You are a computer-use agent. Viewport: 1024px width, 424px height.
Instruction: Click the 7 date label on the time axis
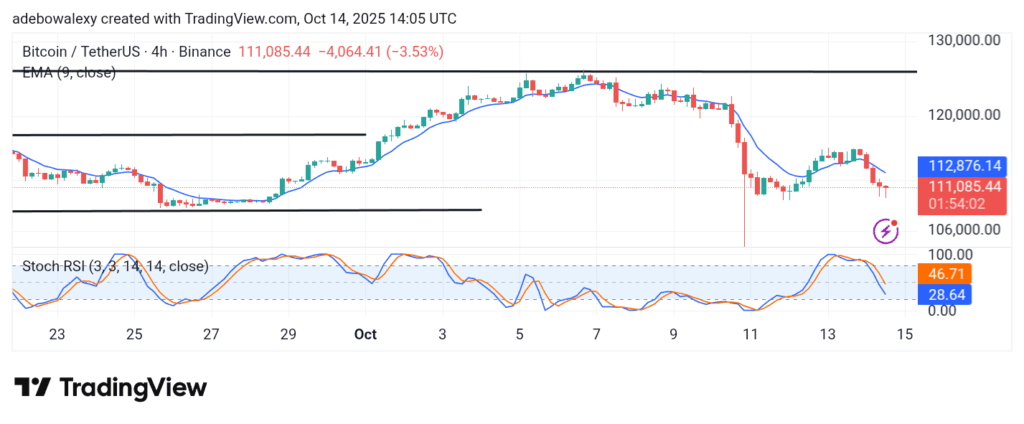(596, 334)
